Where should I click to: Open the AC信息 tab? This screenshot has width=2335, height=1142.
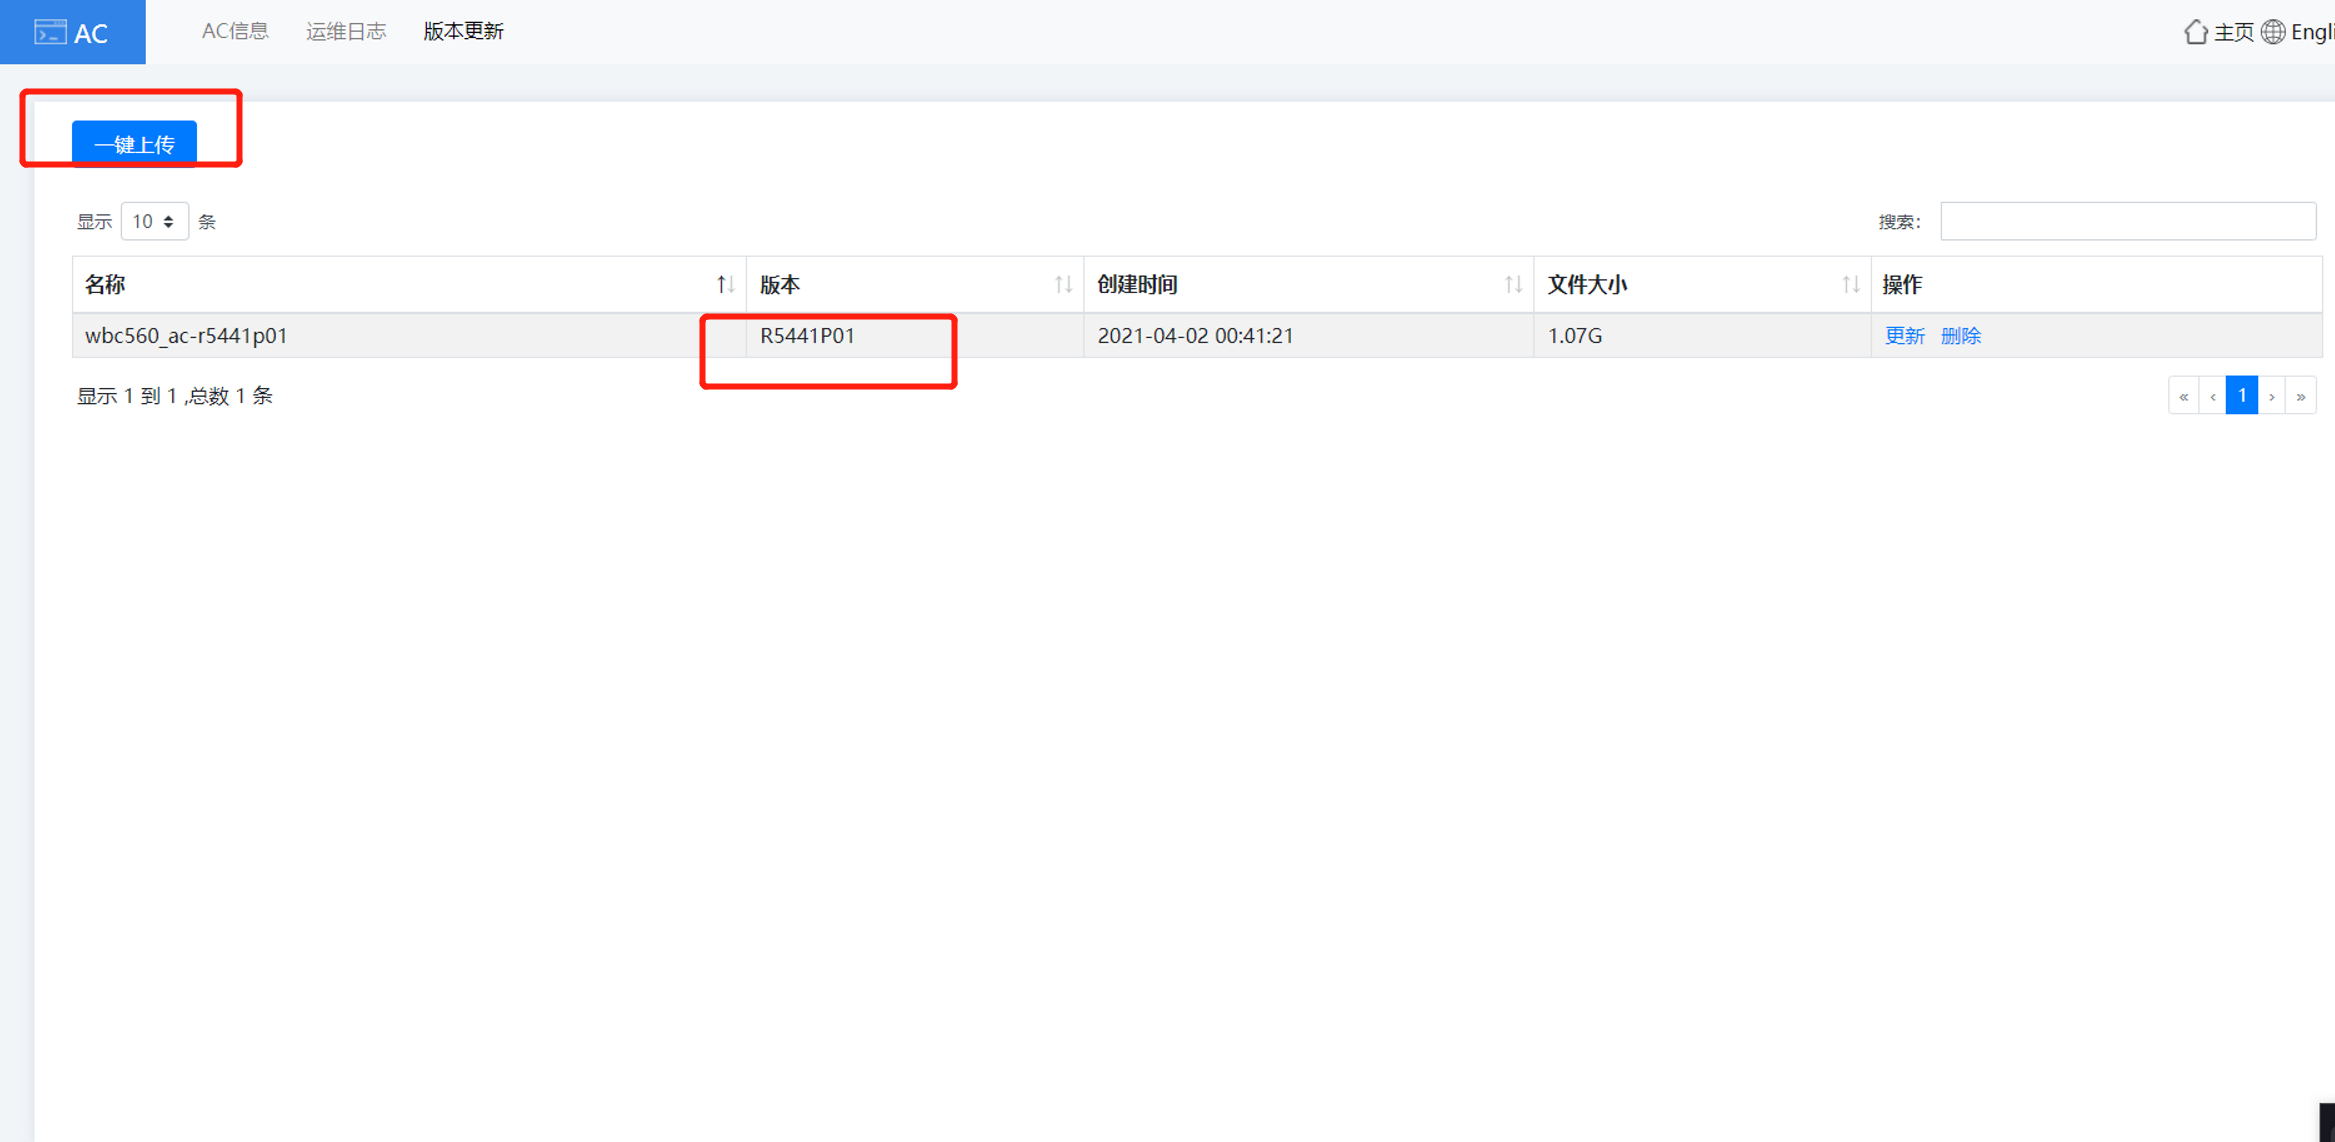235,31
